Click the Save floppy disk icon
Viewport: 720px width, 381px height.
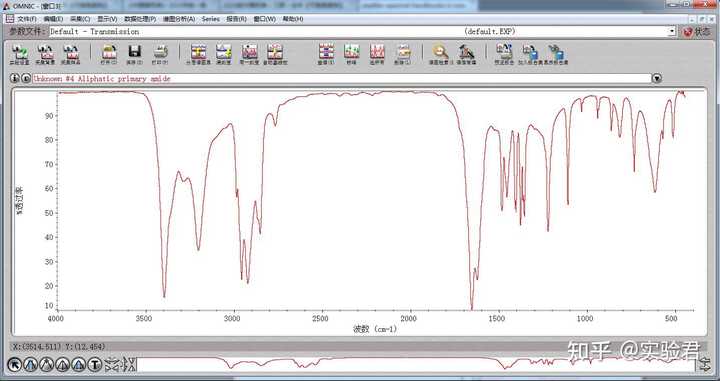point(134,54)
